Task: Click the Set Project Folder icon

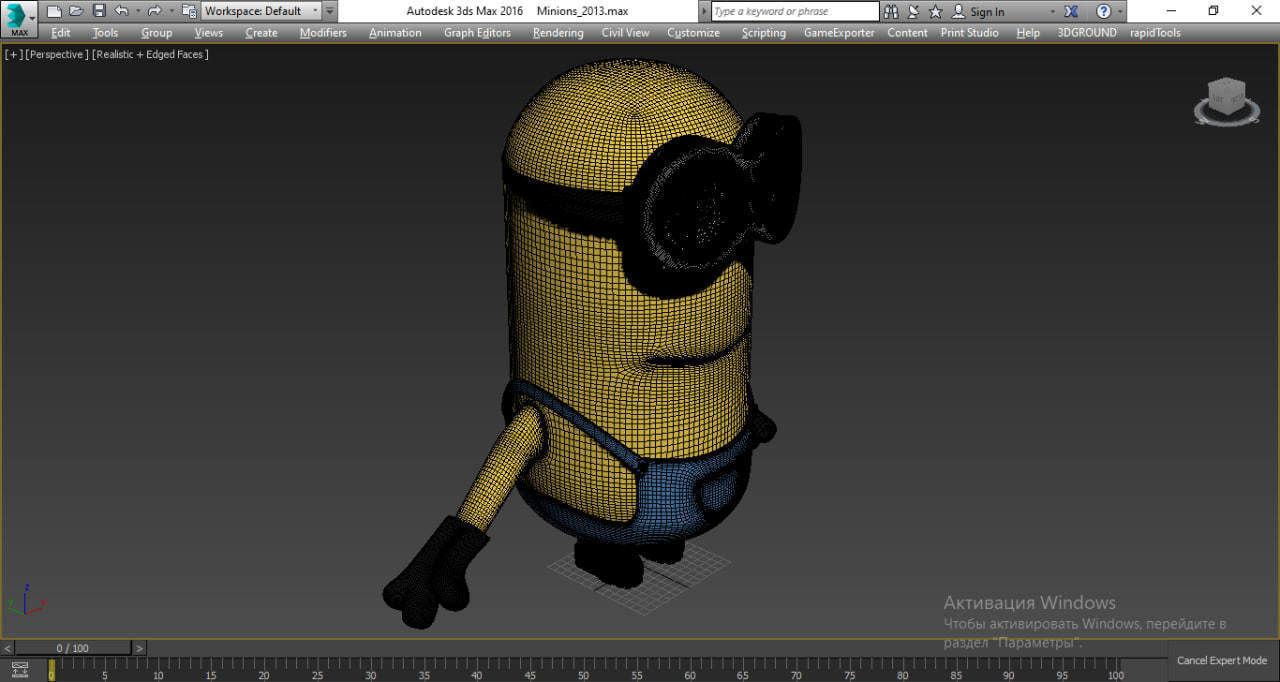Action: [188, 11]
